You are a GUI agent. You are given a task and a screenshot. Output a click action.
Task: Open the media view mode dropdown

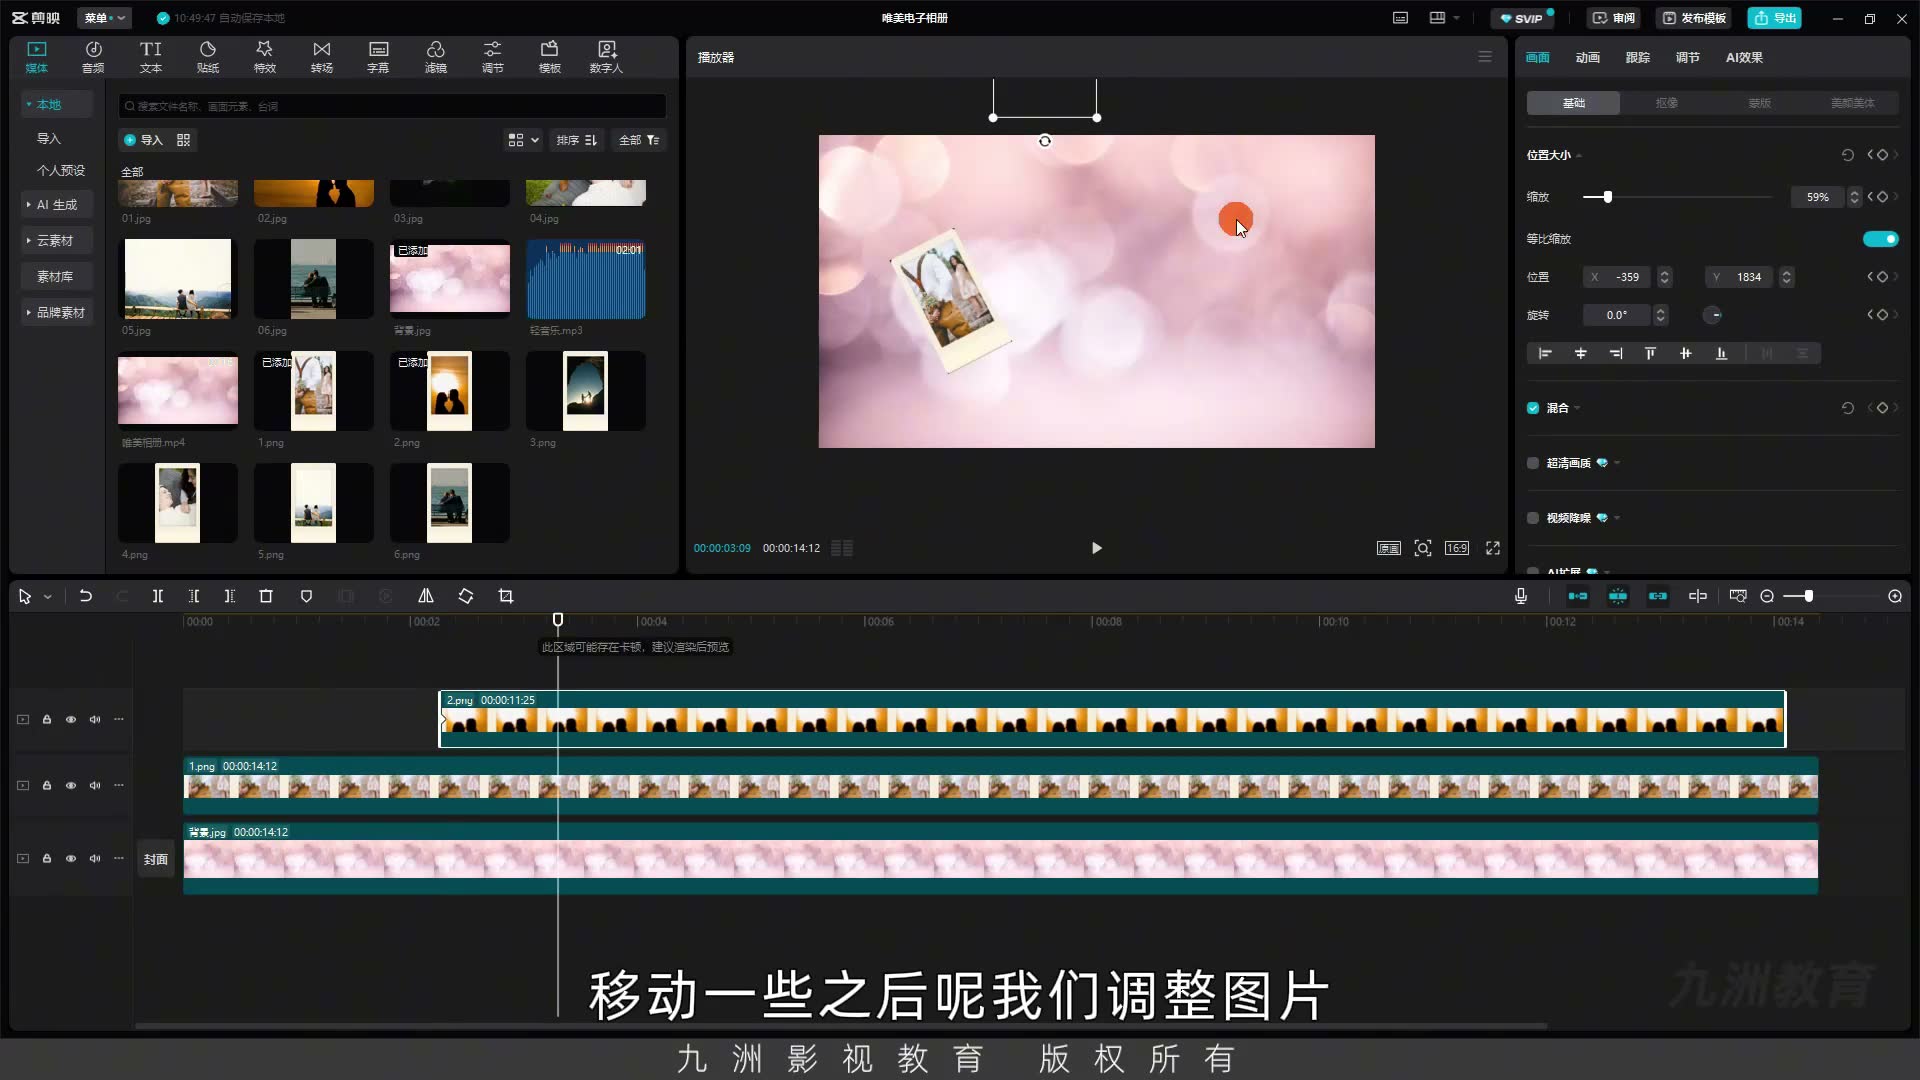(x=523, y=140)
